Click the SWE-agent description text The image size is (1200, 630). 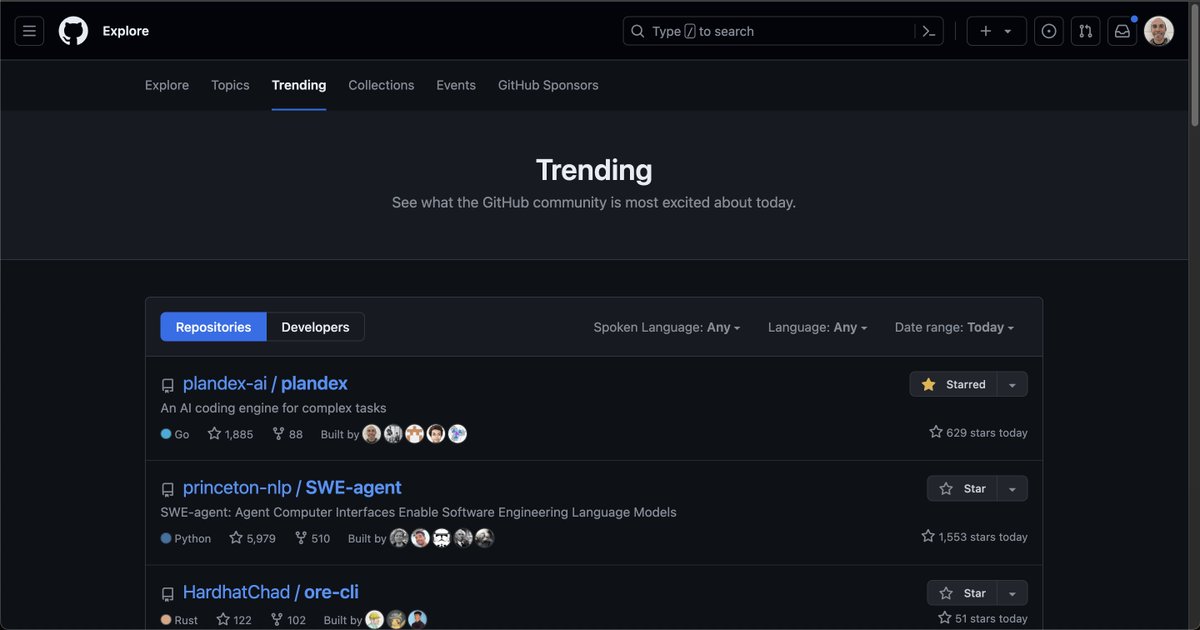418,512
